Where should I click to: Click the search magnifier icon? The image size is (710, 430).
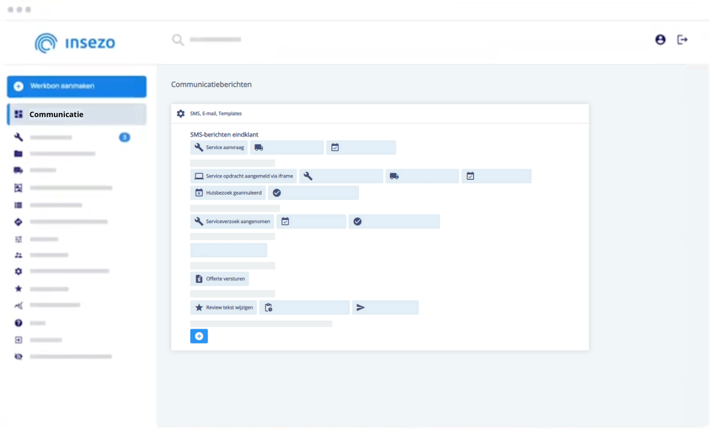click(x=178, y=40)
